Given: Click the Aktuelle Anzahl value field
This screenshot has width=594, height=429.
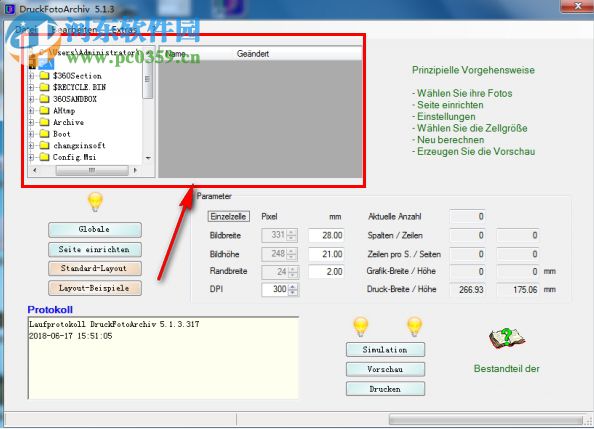Looking at the screenshot, I should (x=467, y=216).
